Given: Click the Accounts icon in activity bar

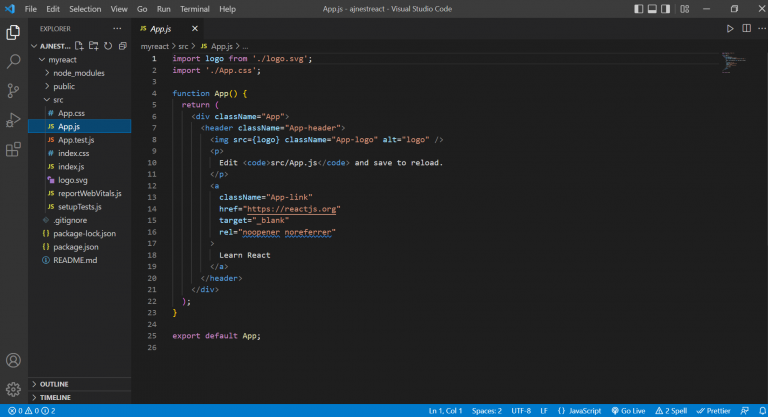Looking at the screenshot, I should coord(14,360).
